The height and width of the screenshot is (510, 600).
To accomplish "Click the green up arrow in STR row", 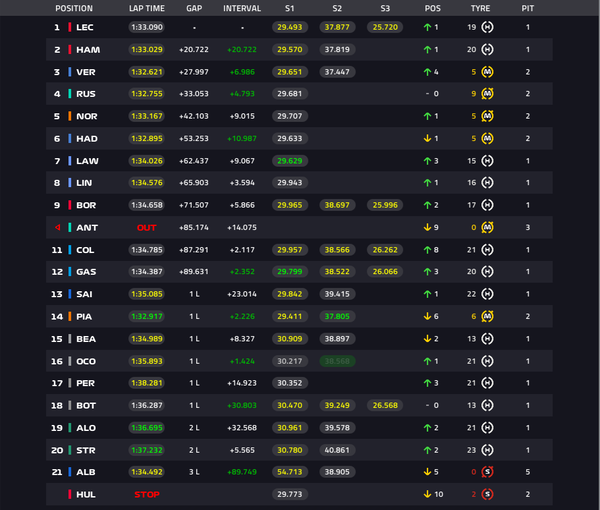I will pyautogui.click(x=427, y=450).
